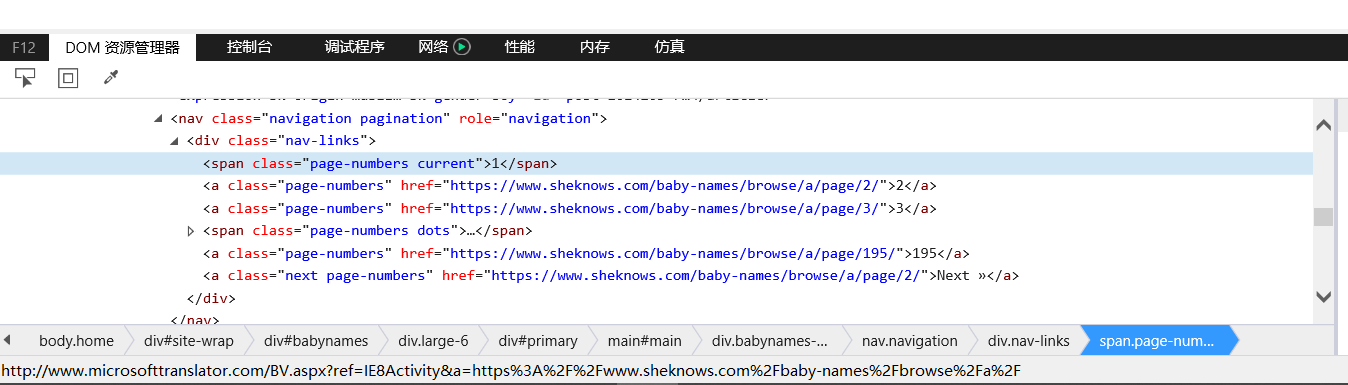
Task: Click the microsofttranslator URL in status bar
Action: point(511,371)
